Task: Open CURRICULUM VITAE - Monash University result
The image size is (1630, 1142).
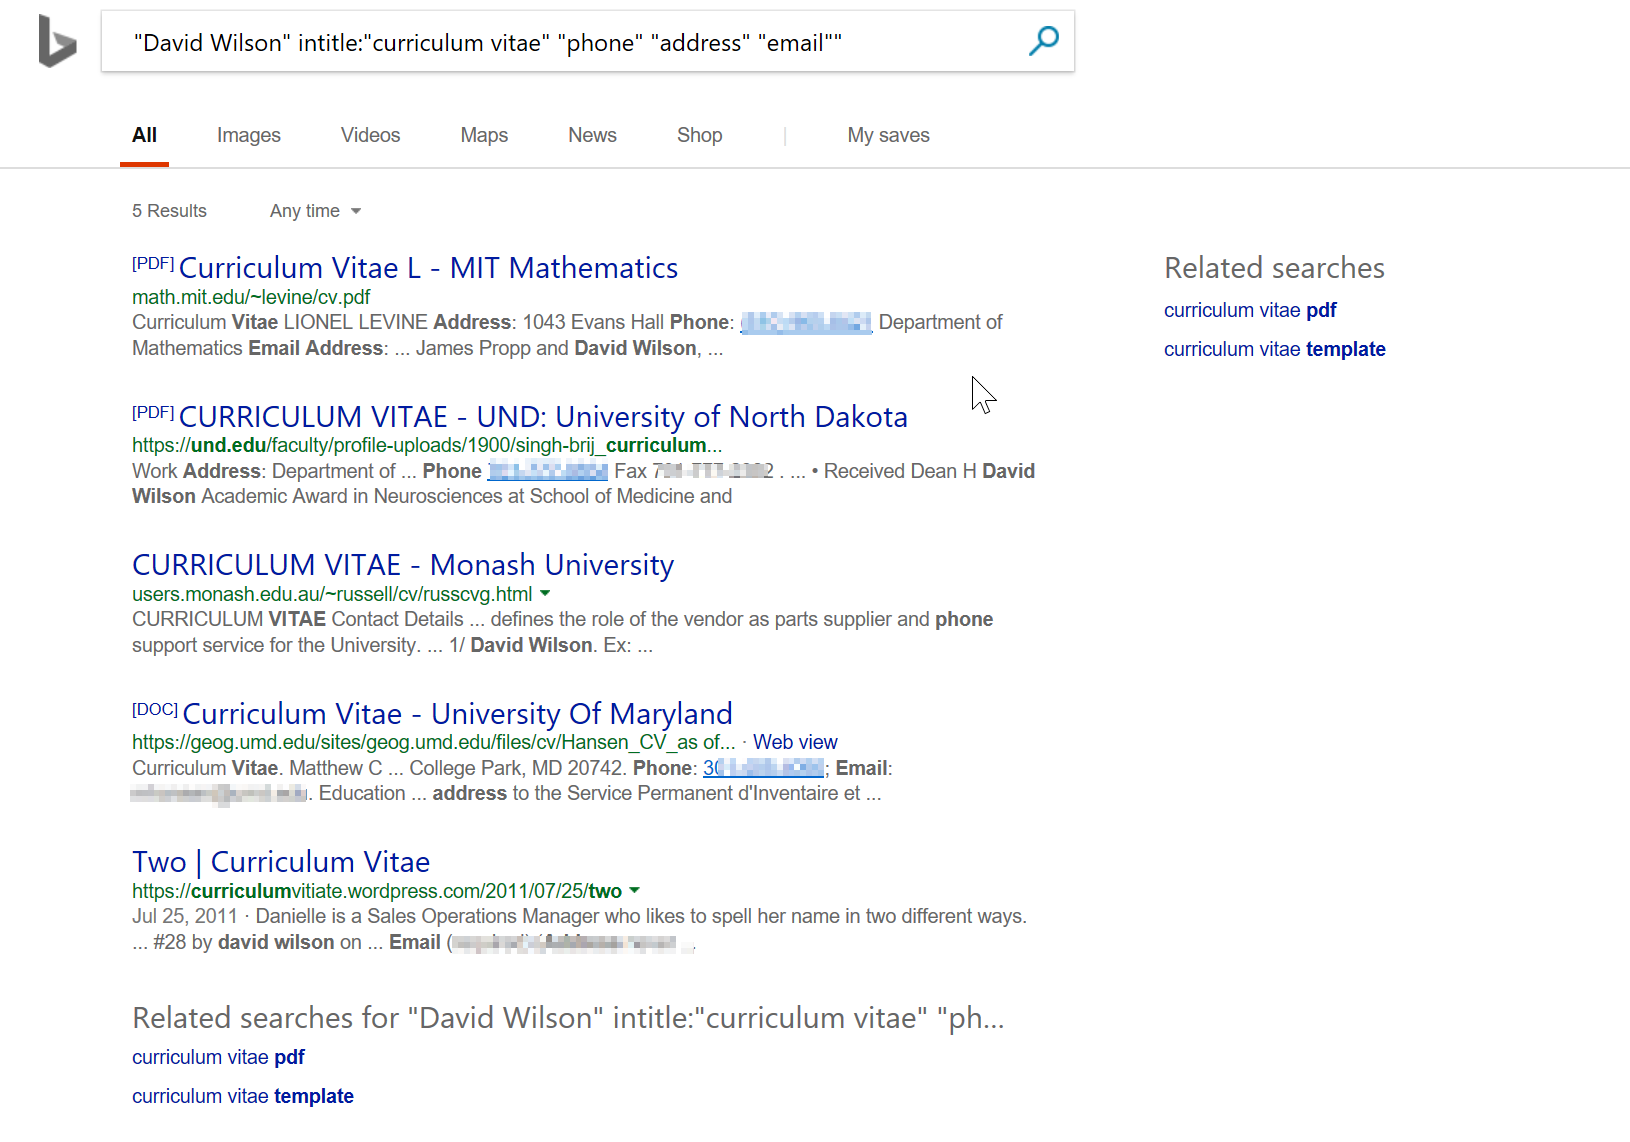Action: [x=403, y=565]
